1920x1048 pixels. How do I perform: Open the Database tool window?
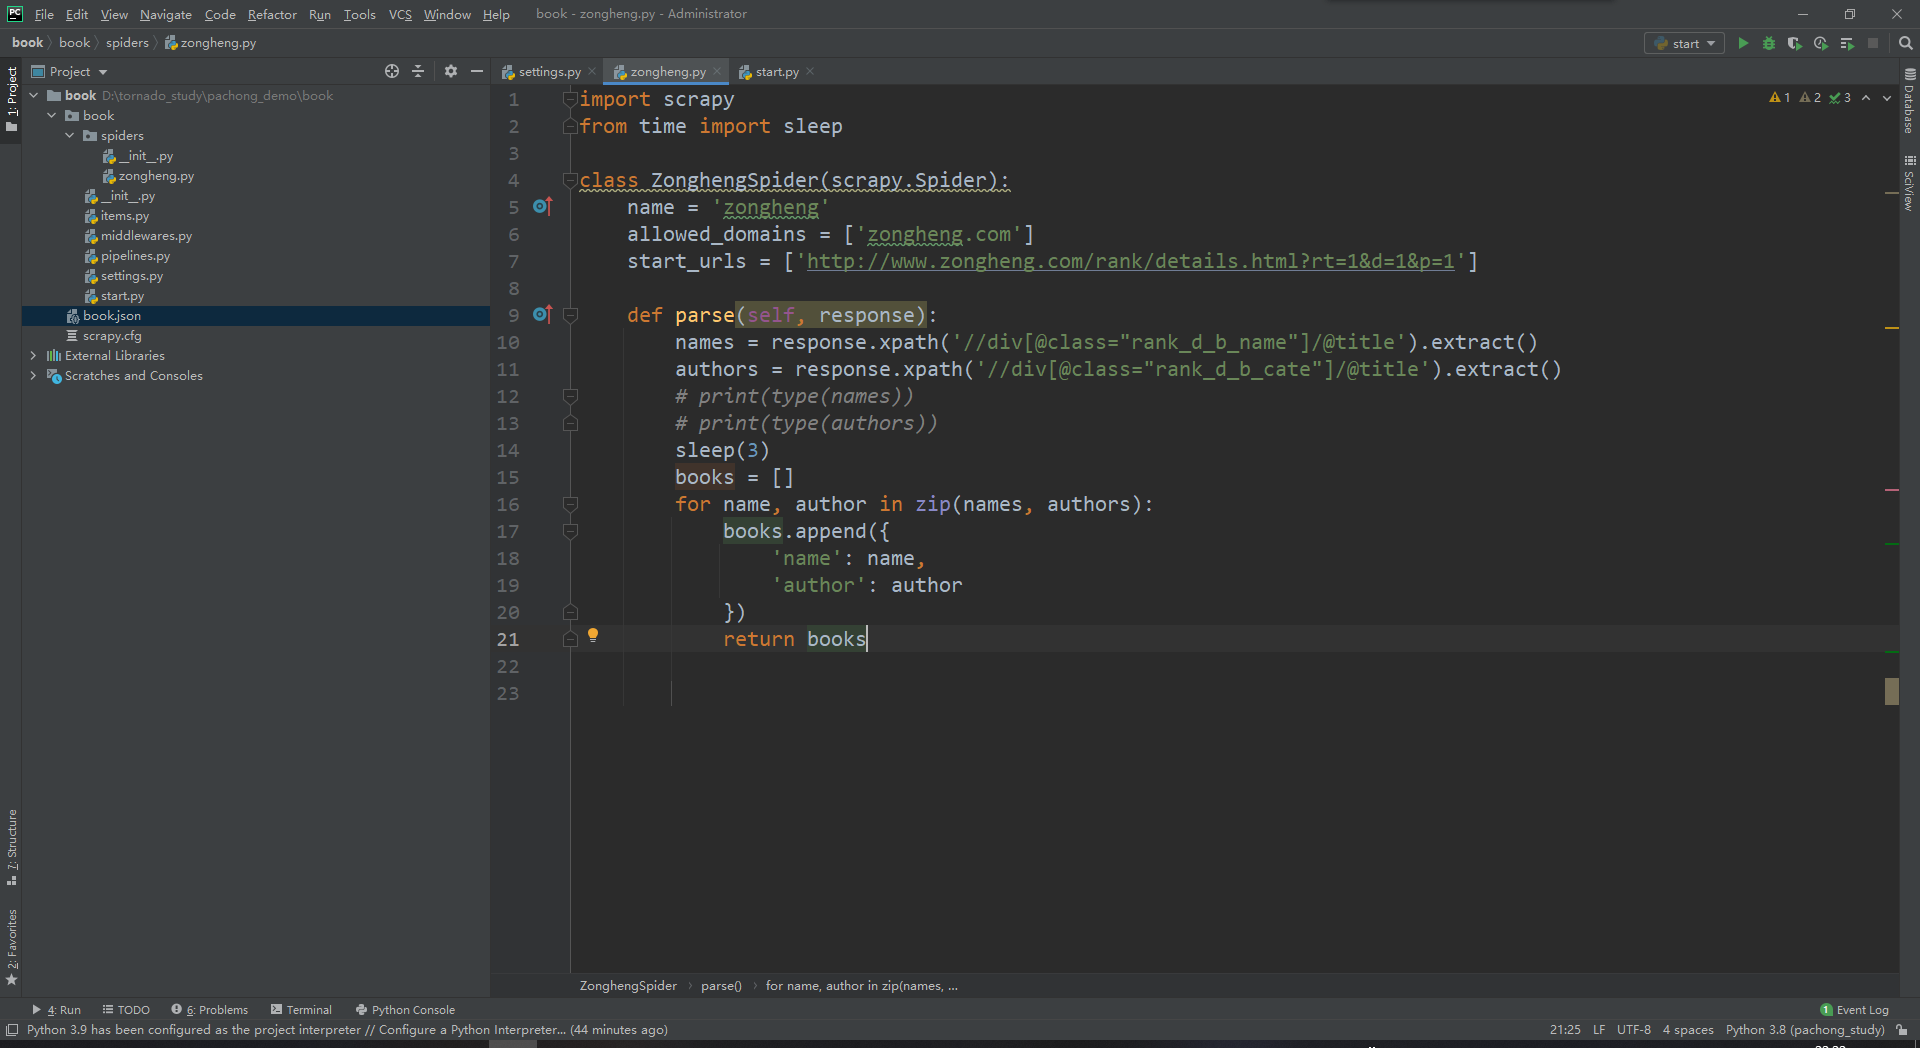coord(1909,100)
